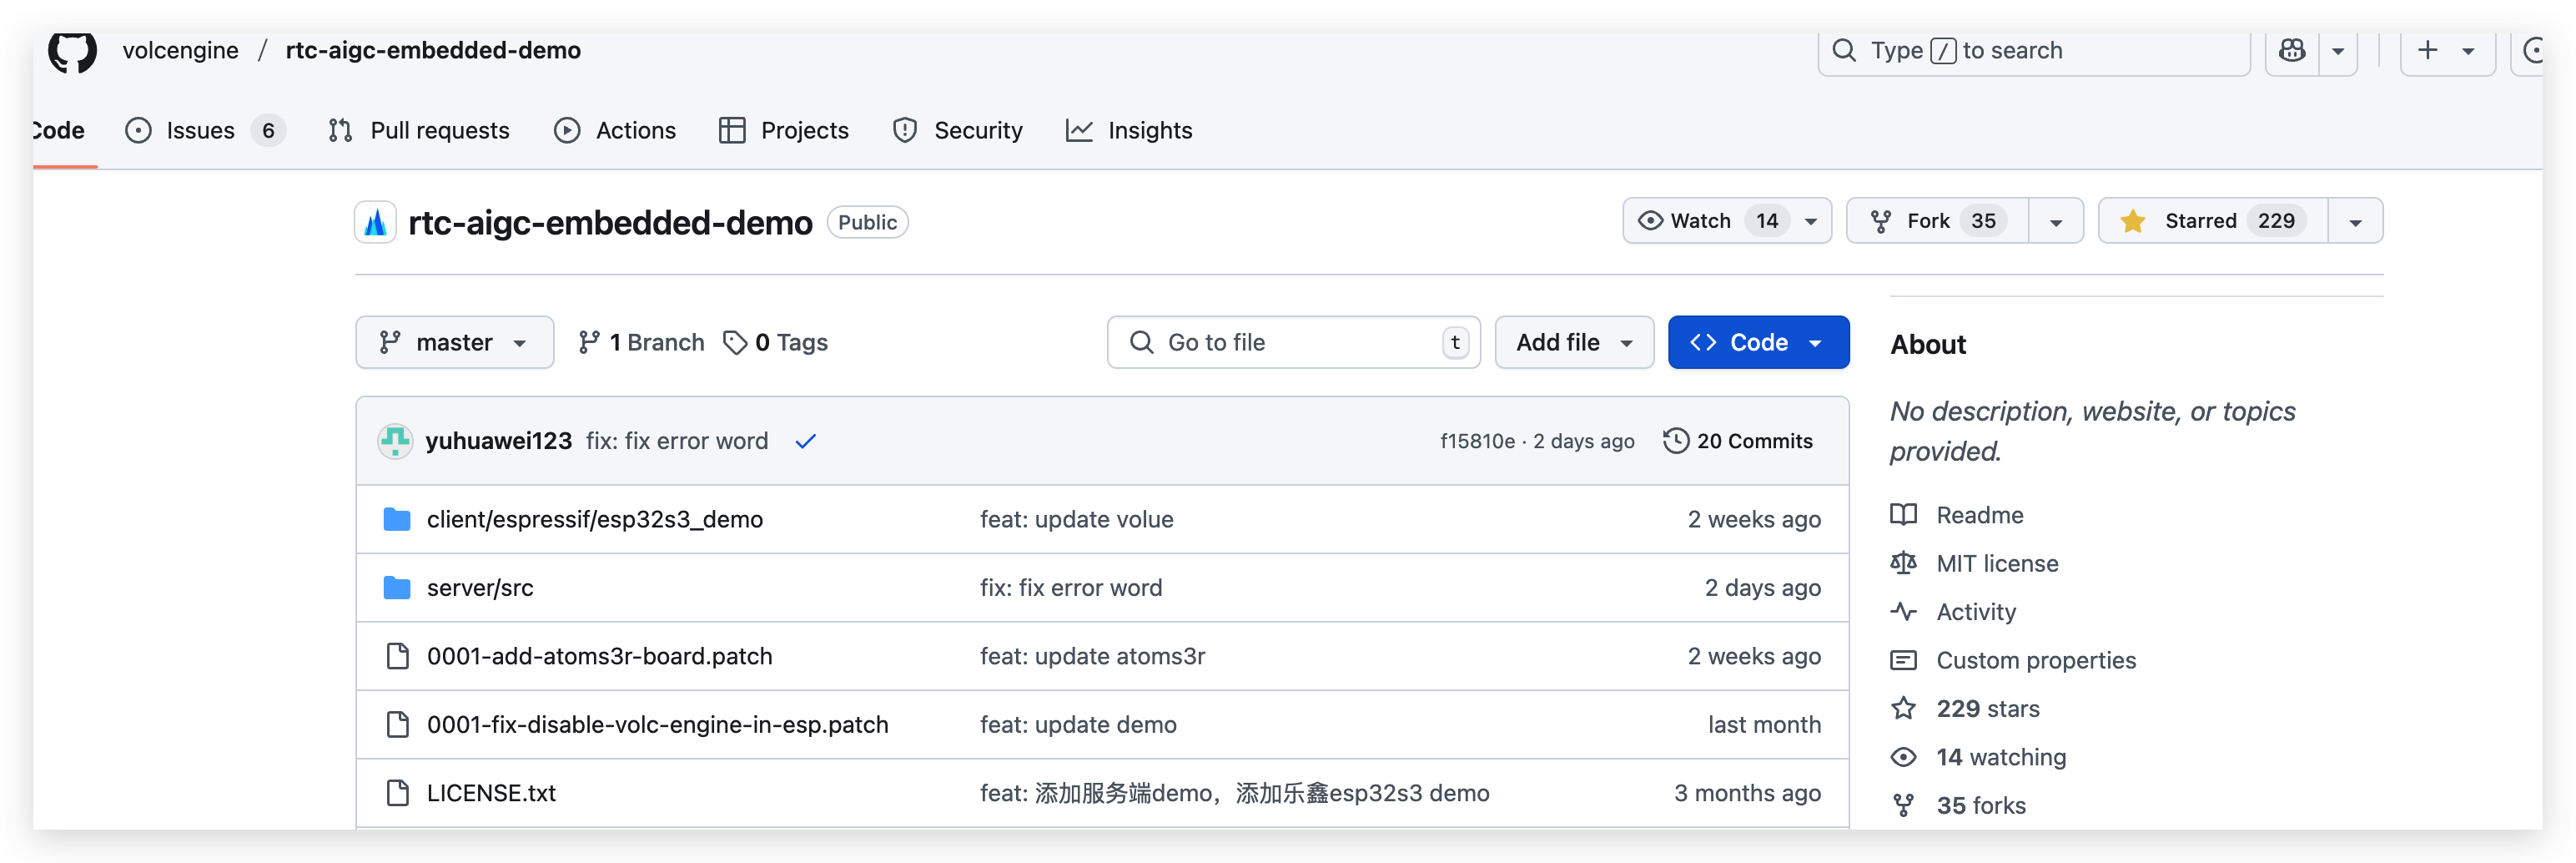
Task: Open volcengine owner link in breadcrumb
Action: [x=180, y=50]
